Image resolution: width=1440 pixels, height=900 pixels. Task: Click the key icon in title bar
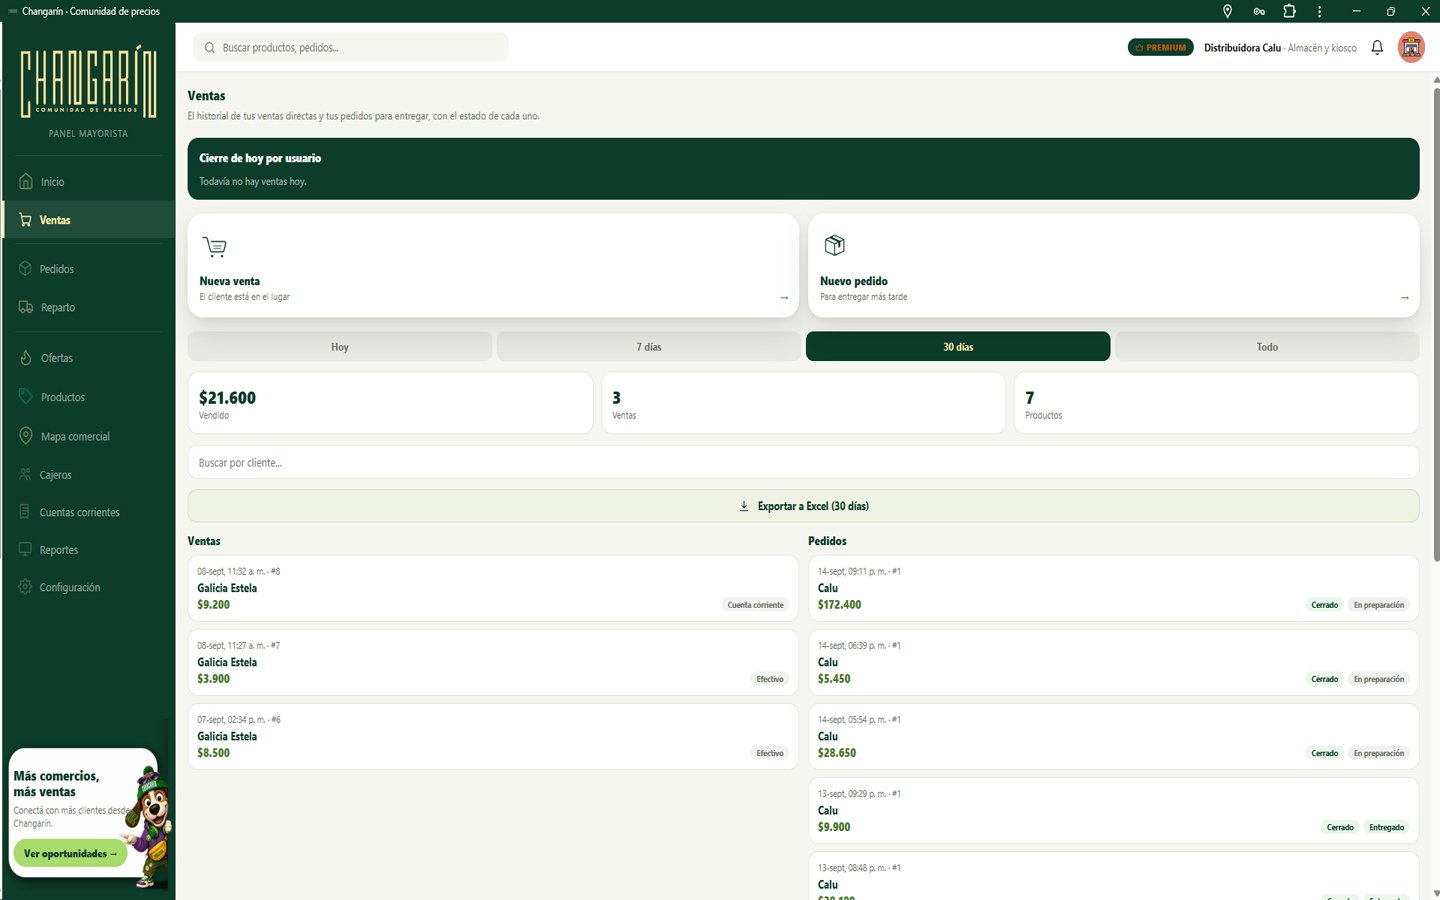1259,11
